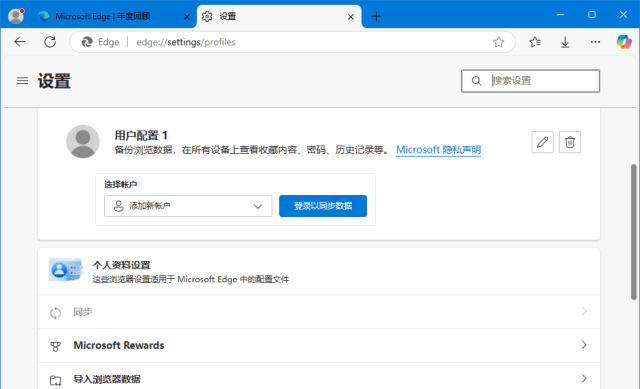Open a new tab with plus button
Screen dimensions: 640x389
pos(376,16)
